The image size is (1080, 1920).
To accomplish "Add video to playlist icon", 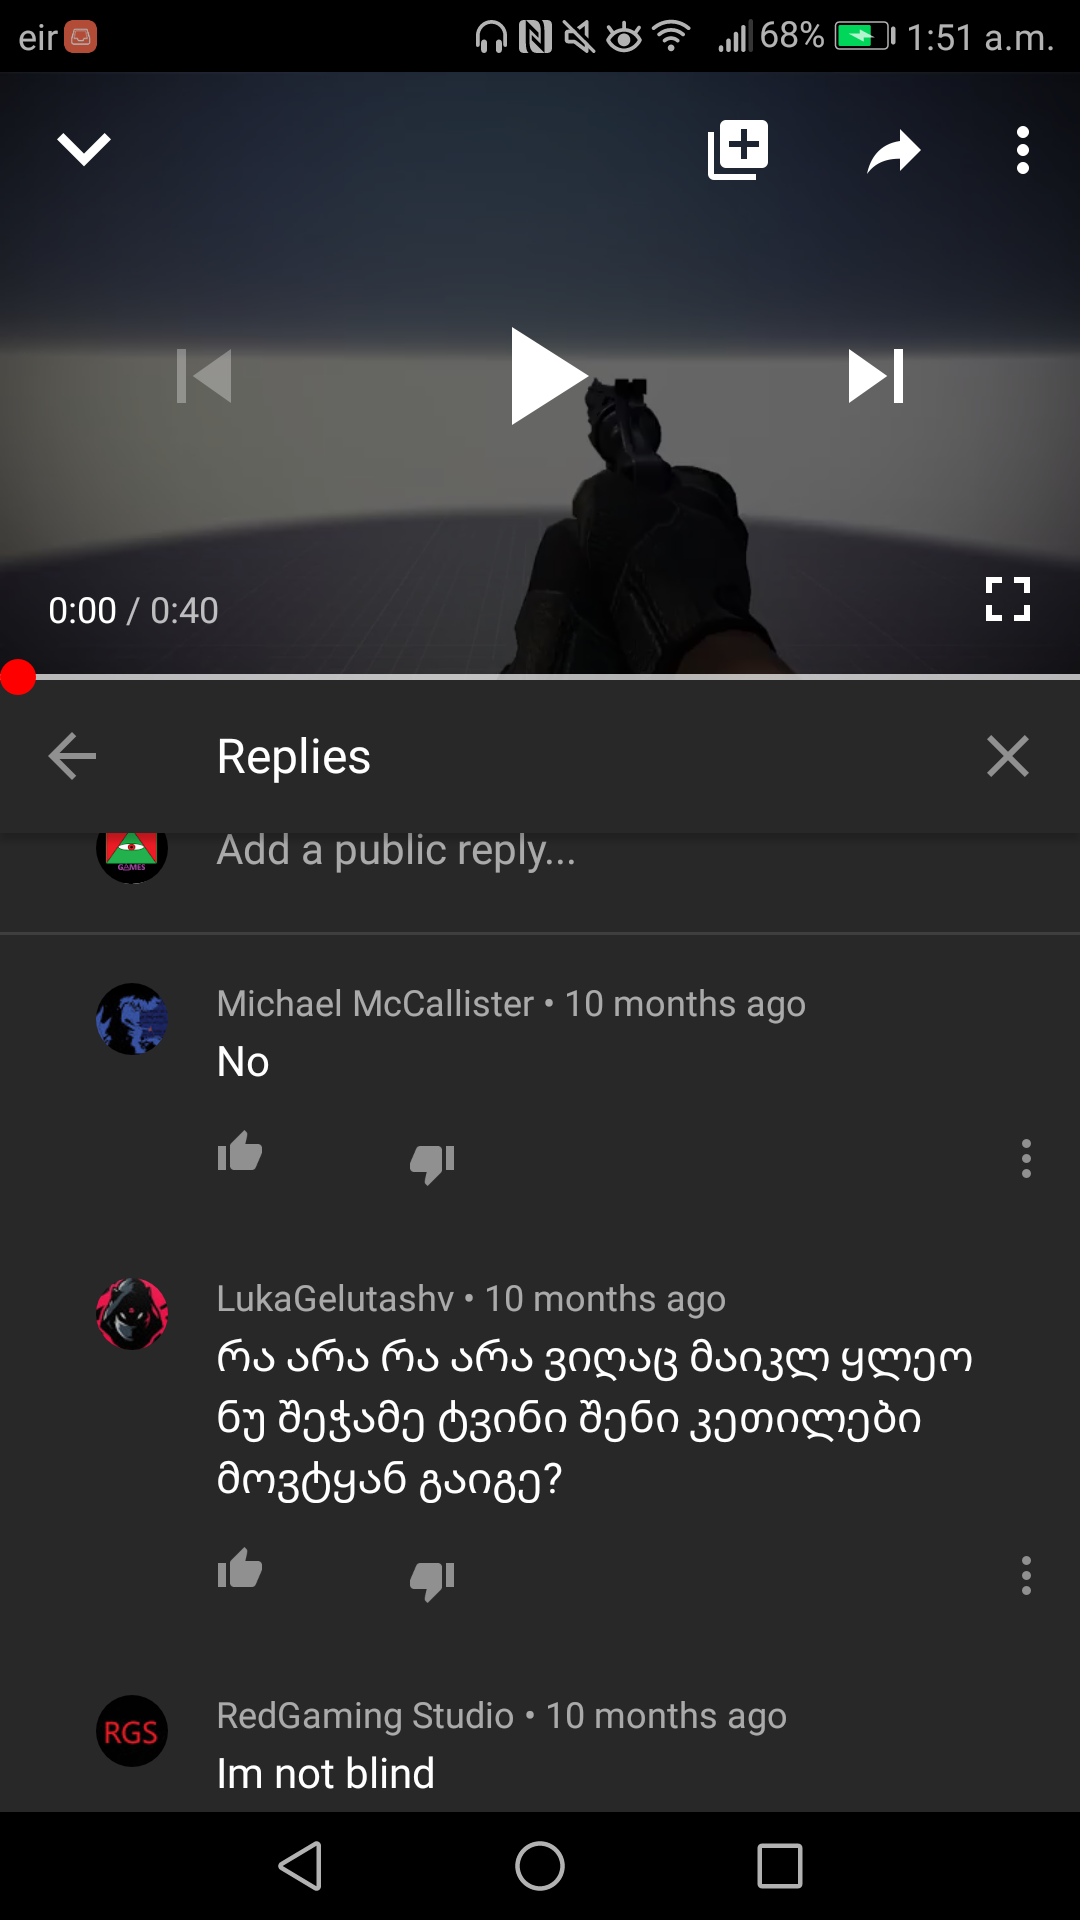I will pyautogui.click(x=738, y=150).
